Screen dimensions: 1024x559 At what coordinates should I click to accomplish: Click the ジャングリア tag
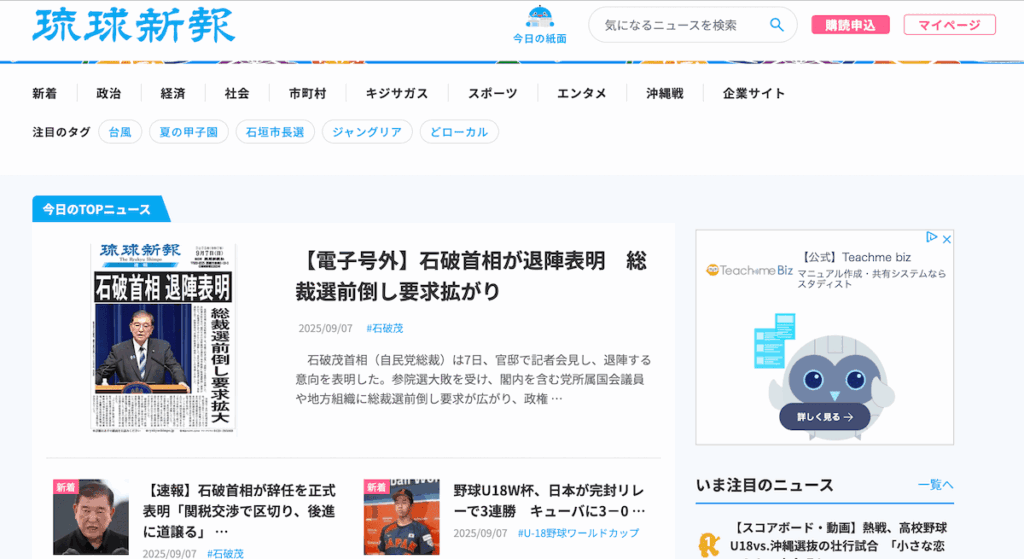pos(367,132)
